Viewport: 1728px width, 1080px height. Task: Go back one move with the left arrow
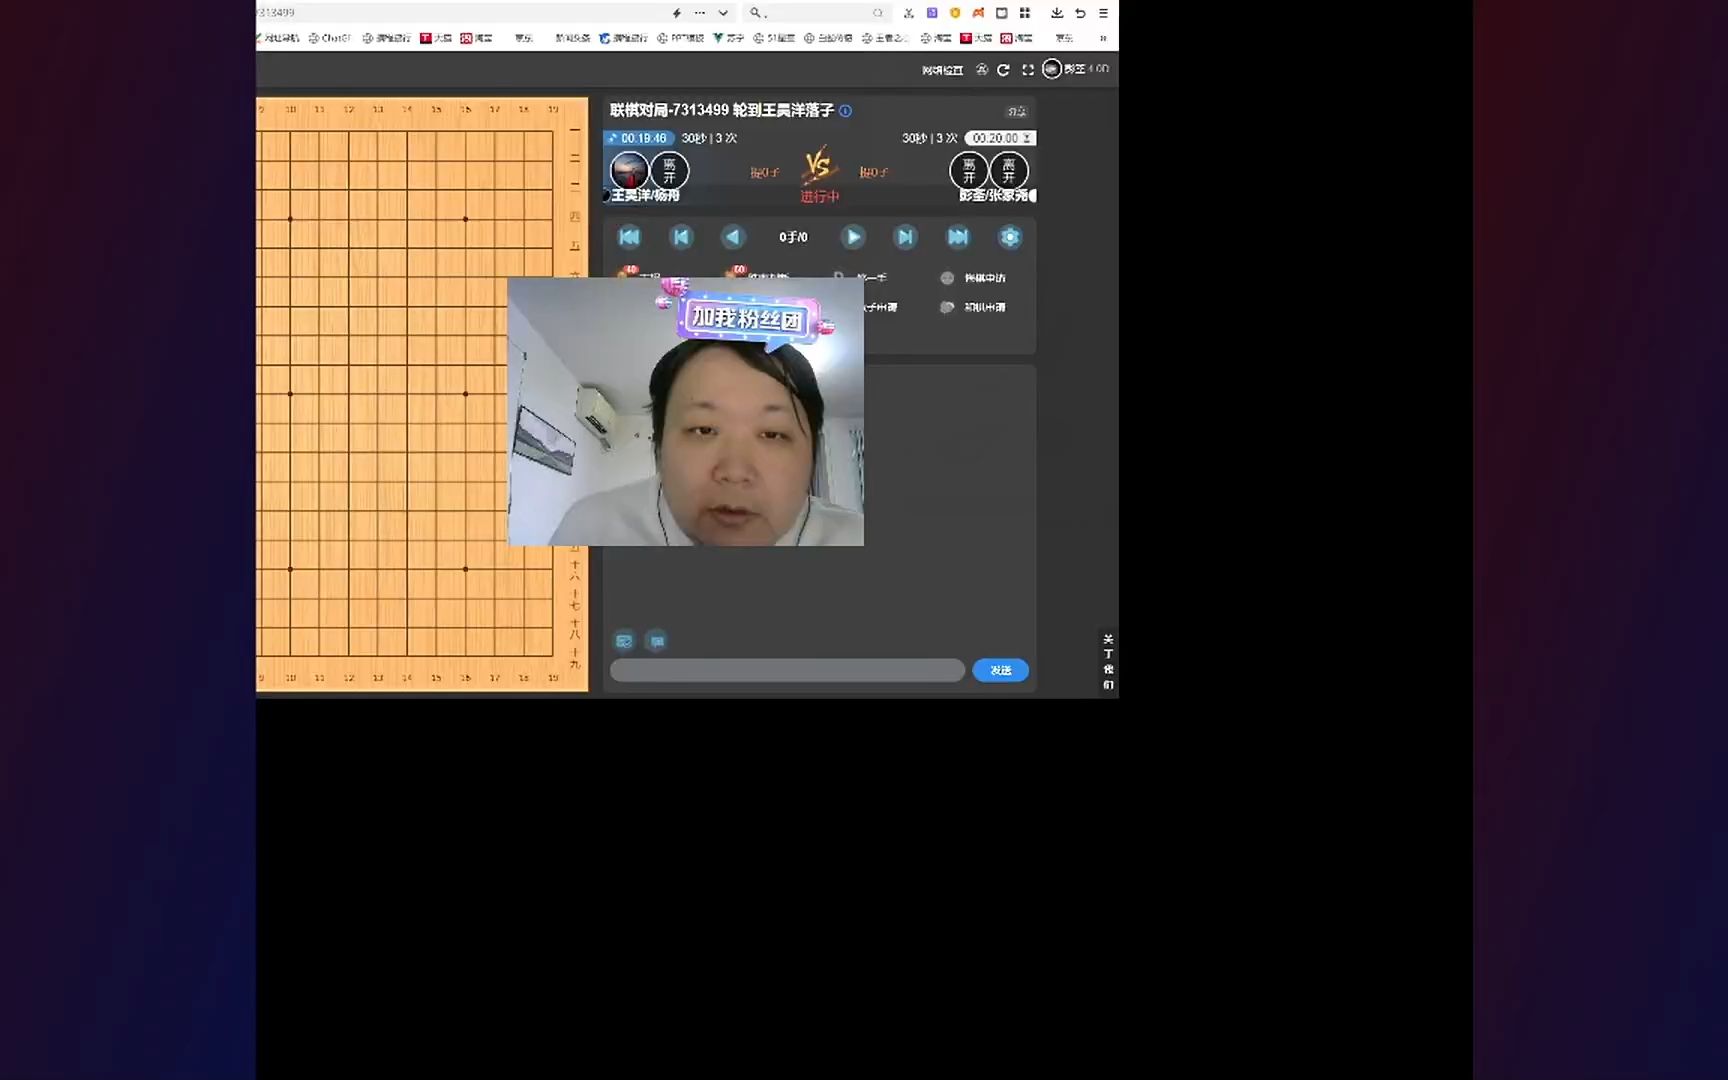pos(733,237)
